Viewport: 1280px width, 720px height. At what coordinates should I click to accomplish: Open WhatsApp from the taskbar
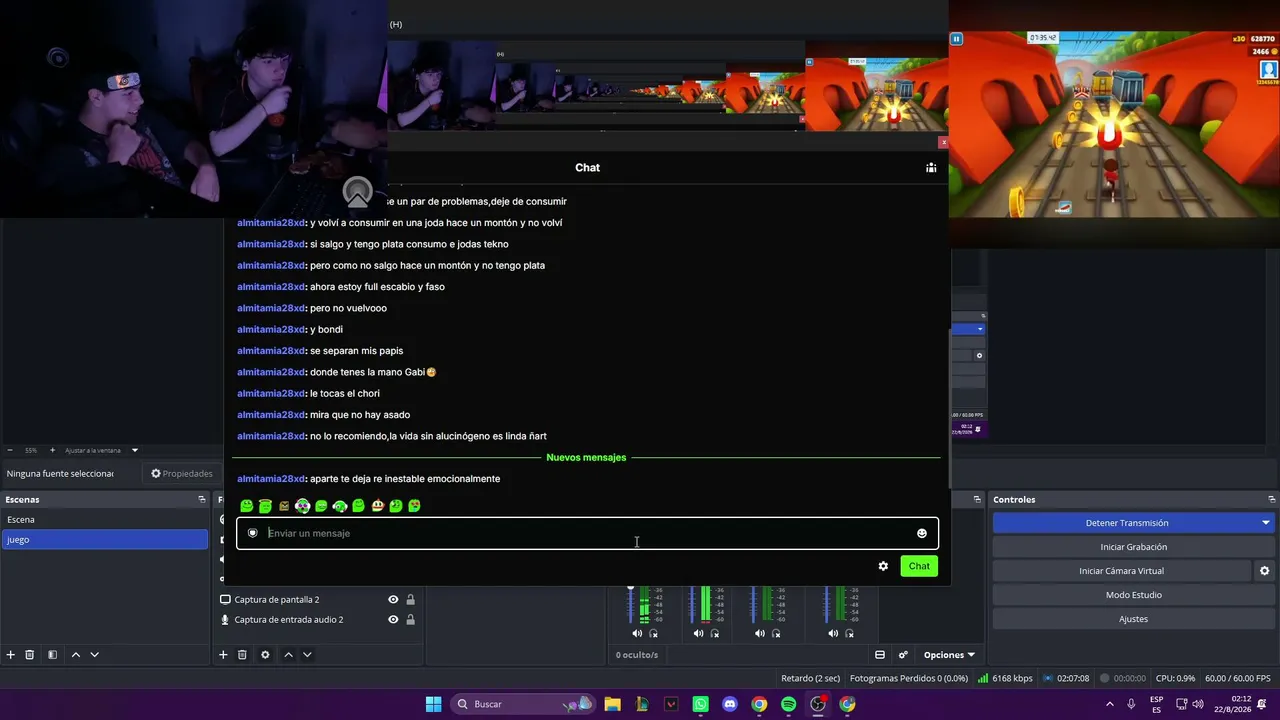coord(701,704)
